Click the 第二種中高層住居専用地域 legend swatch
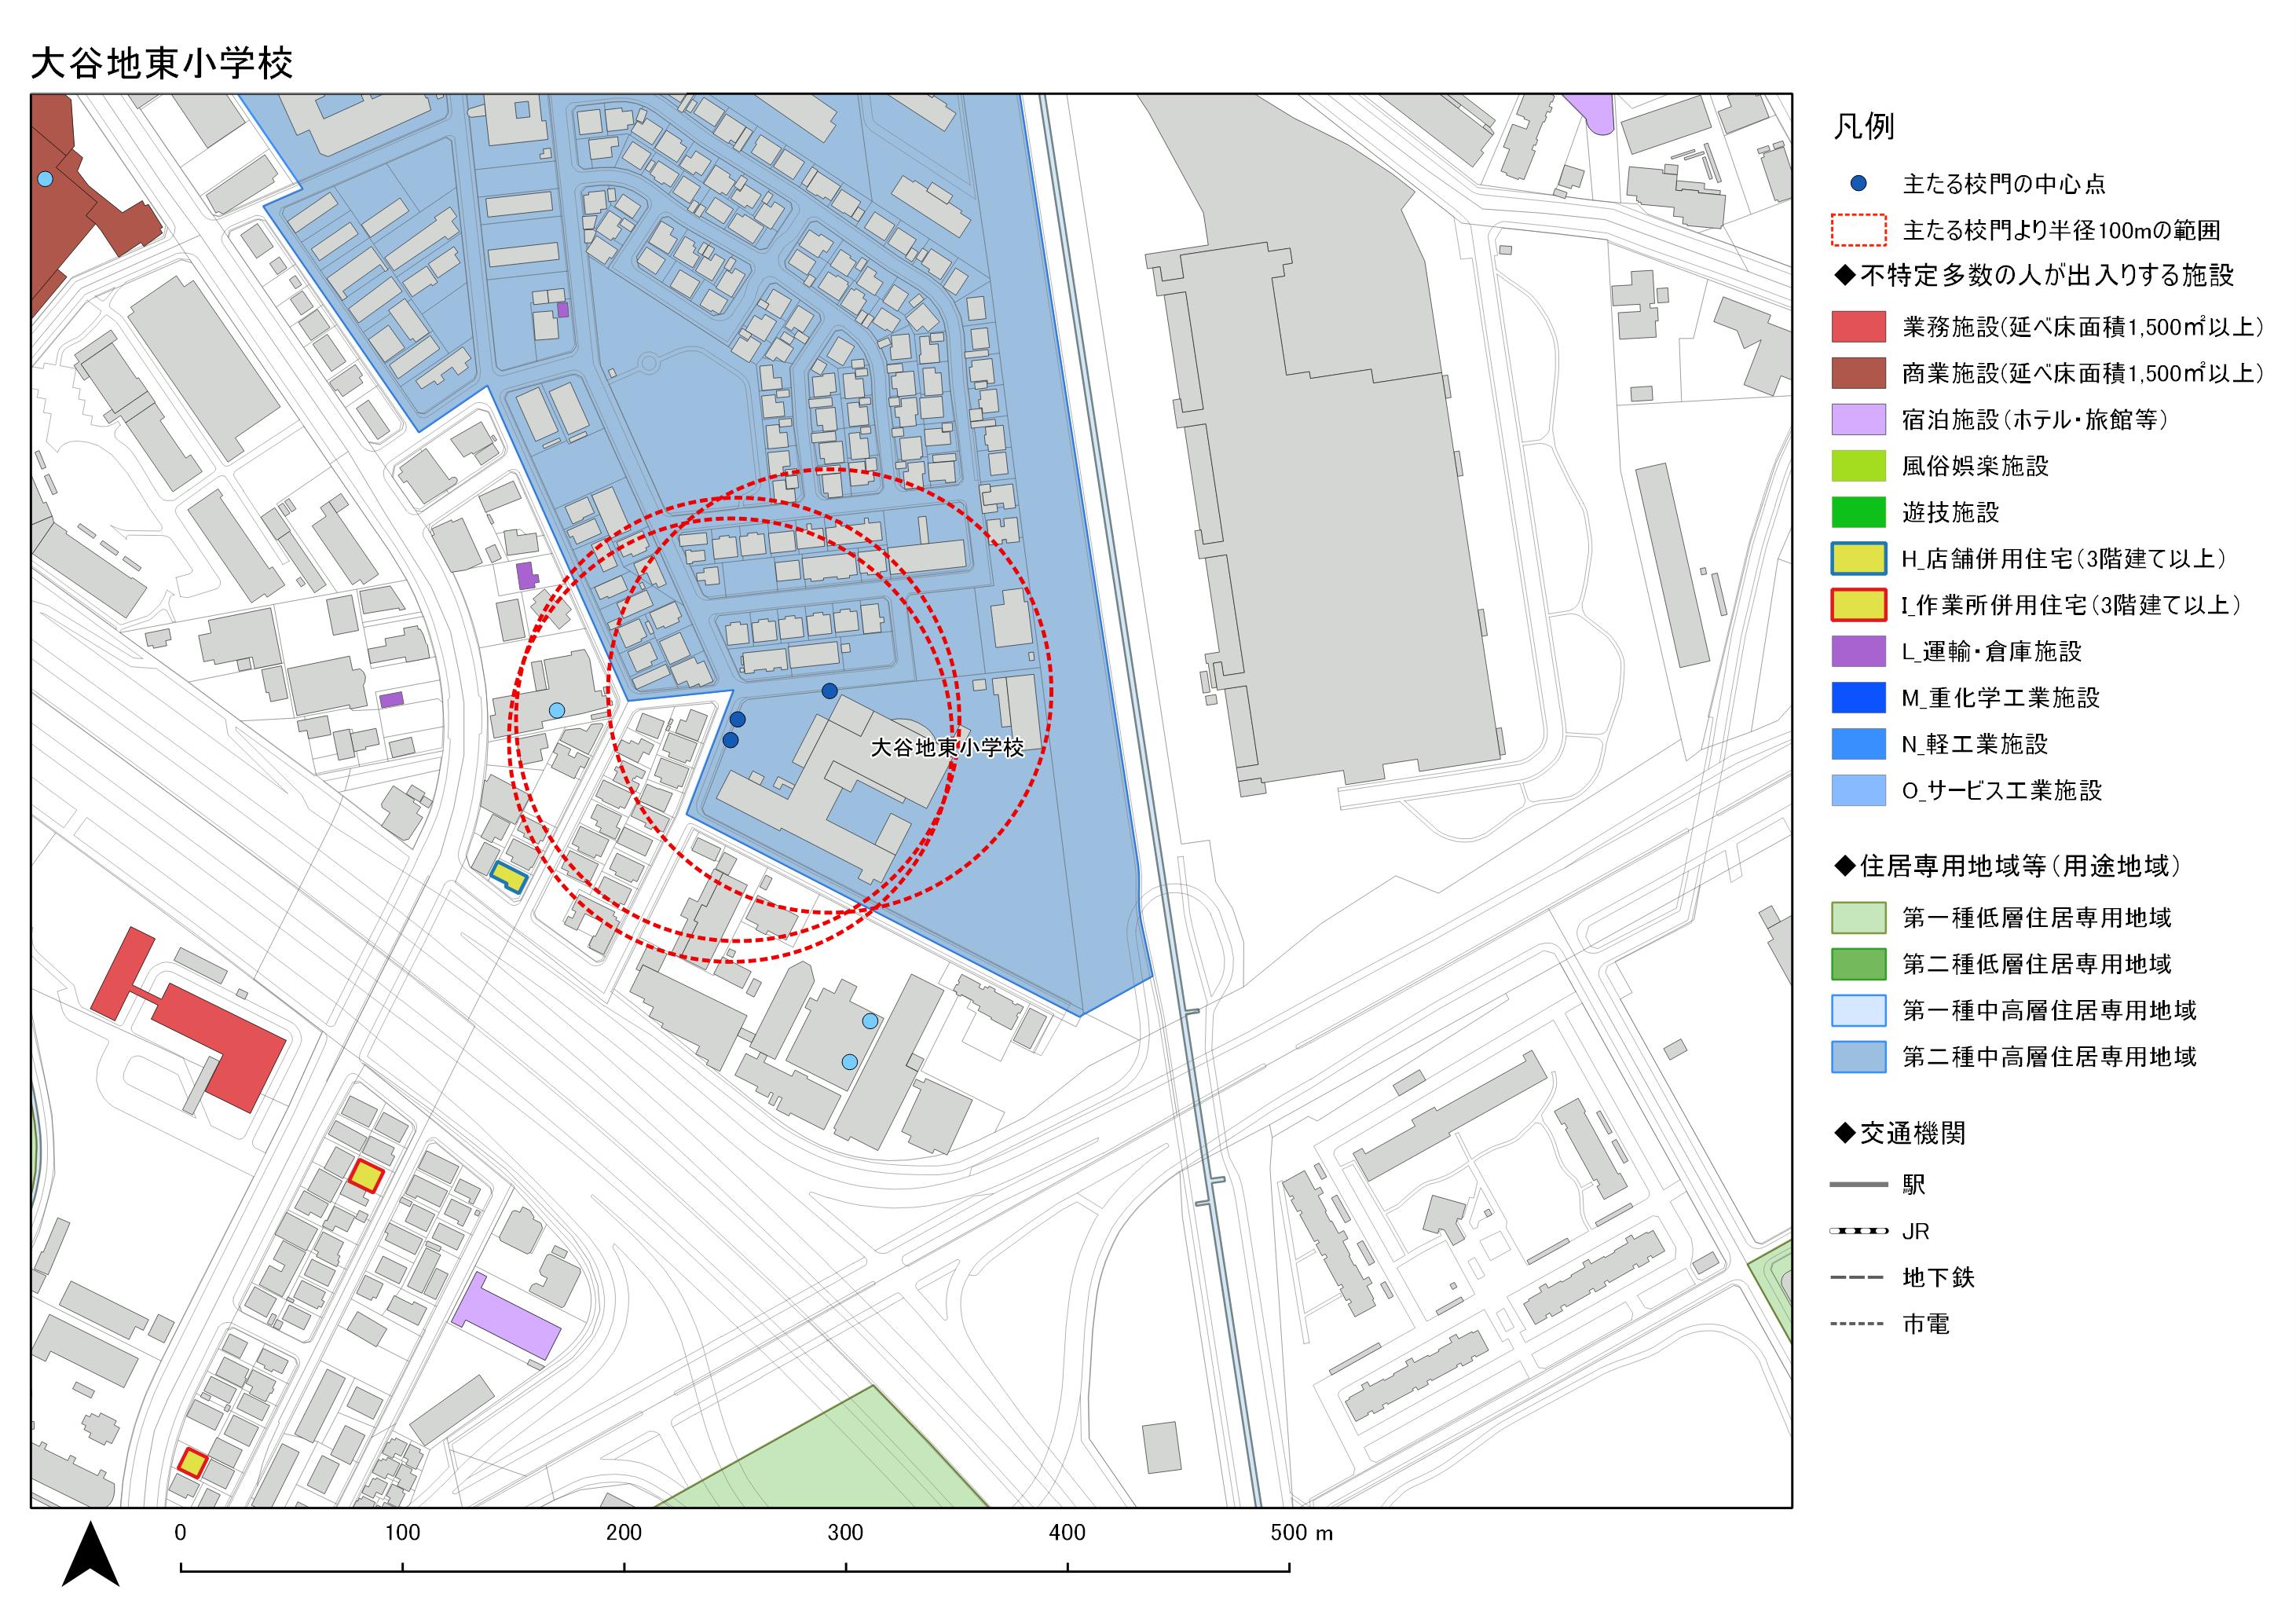The height and width of the screenshot is (1623, 2296). pos(1858,1056)
